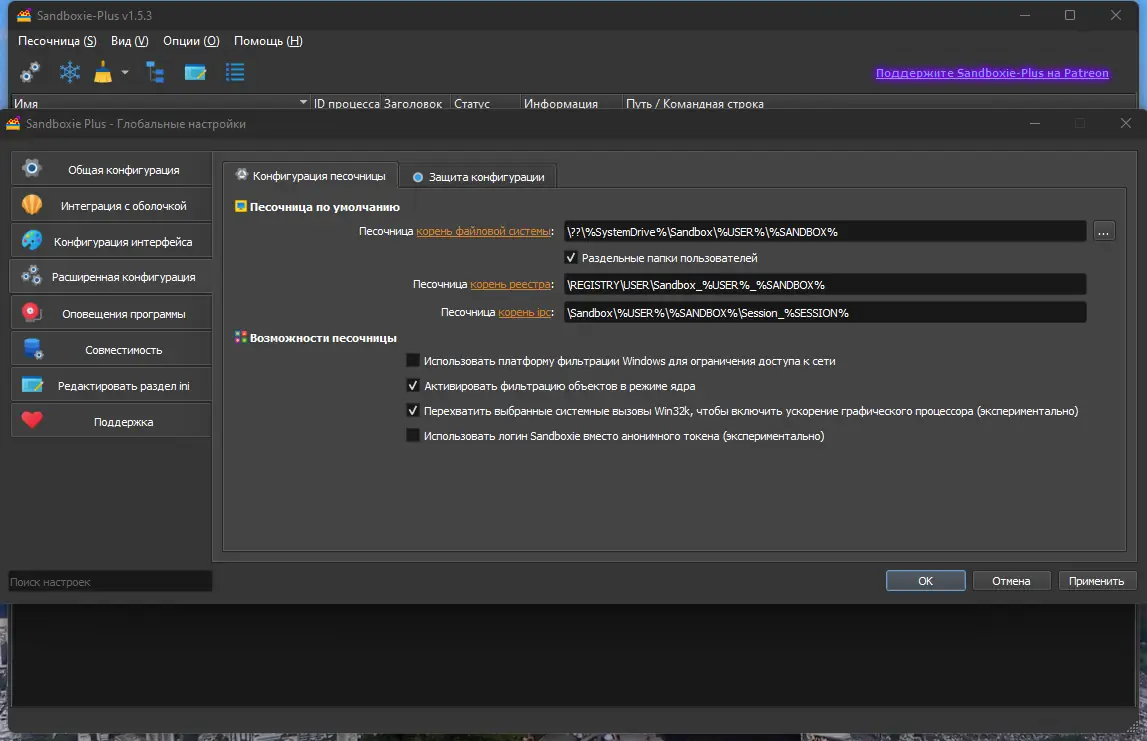Switch to Защита конфигурации tab
Viewport: 1147px width, 741px height.
tap(478, 176)
